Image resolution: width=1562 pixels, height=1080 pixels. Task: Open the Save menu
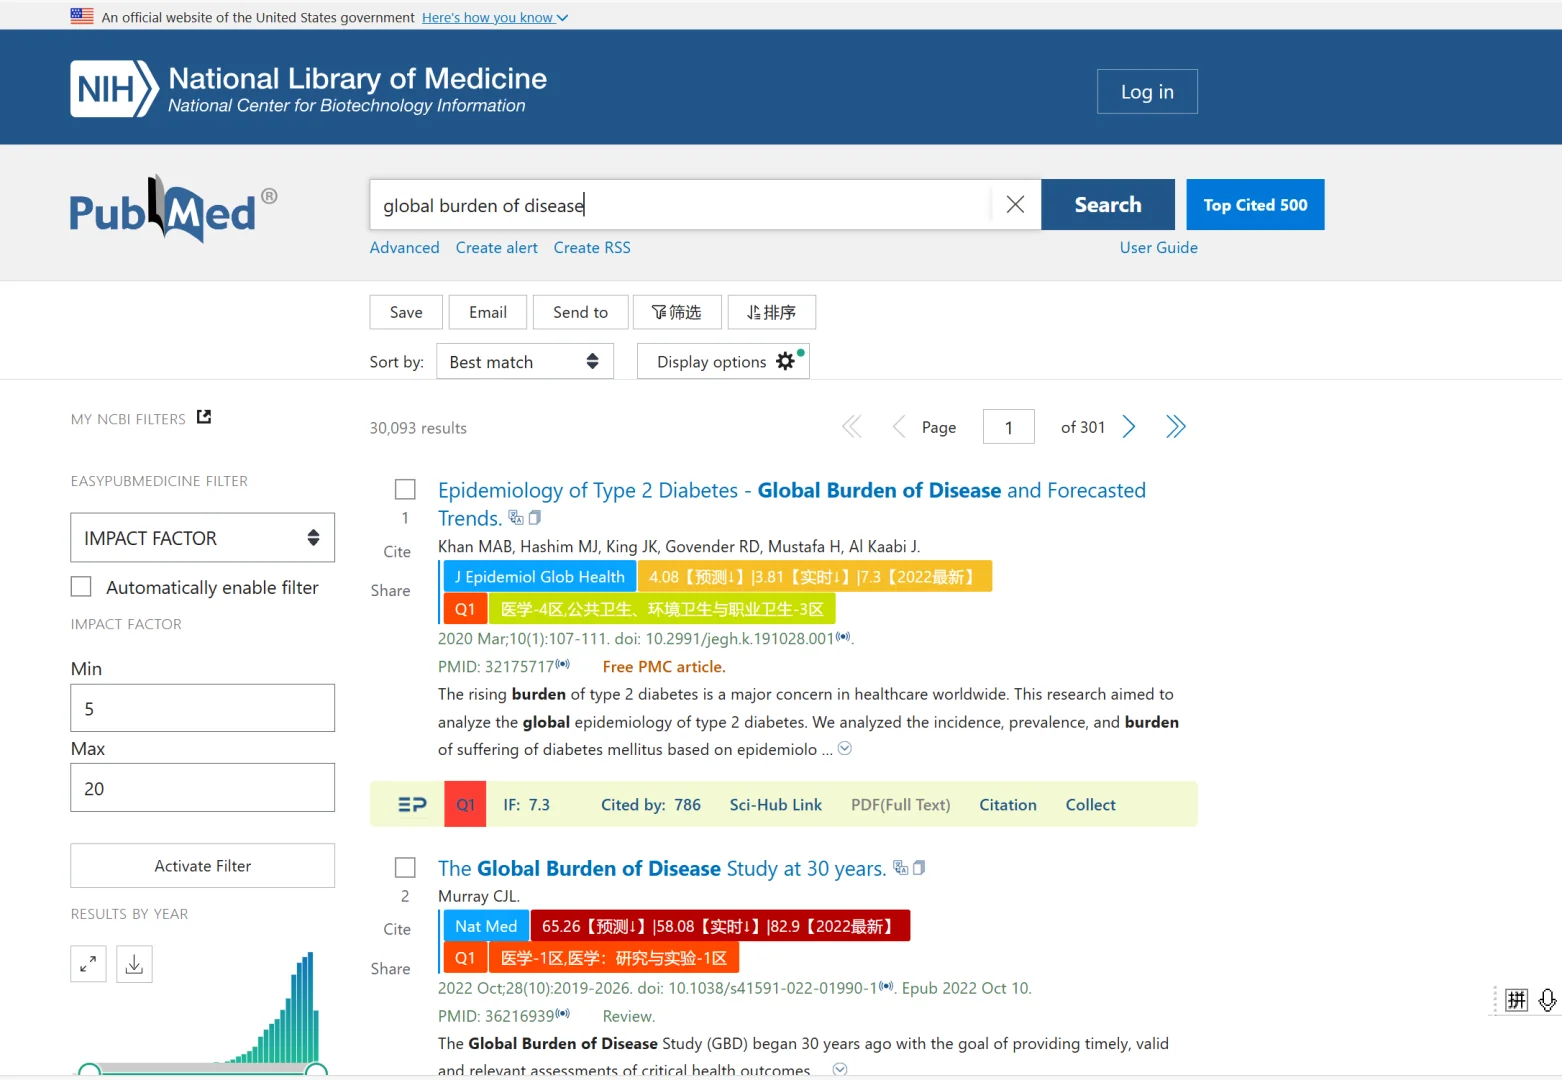406,312
